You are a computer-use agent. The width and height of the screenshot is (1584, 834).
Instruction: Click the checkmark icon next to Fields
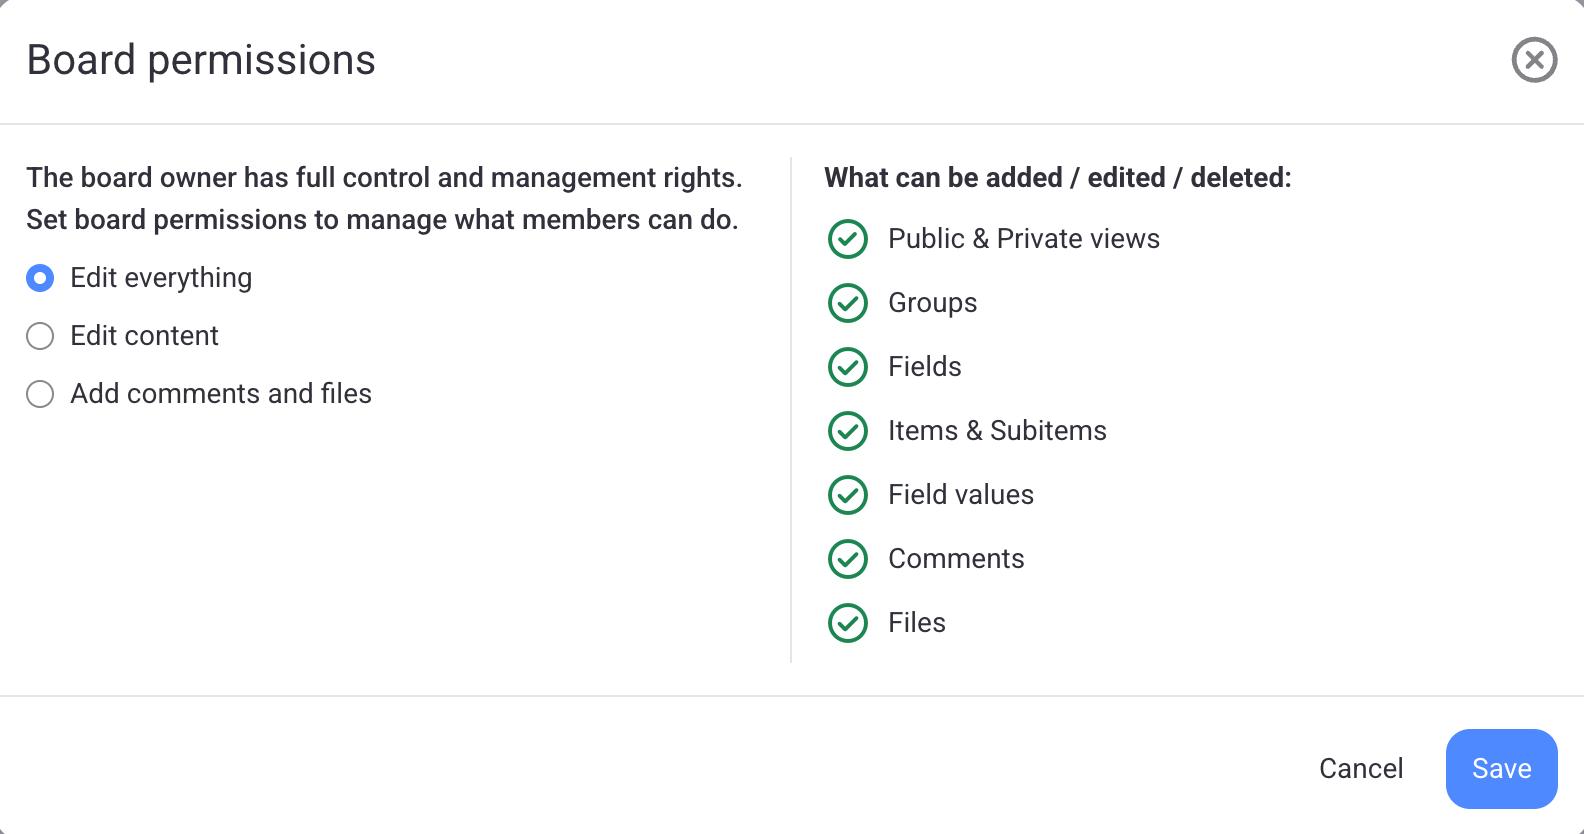click(847, 367)
